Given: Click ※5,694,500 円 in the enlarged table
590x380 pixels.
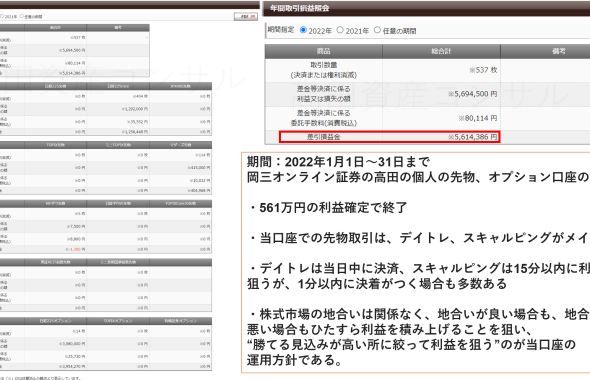Looking at the screenshot, I should click(x=473, y=94).
